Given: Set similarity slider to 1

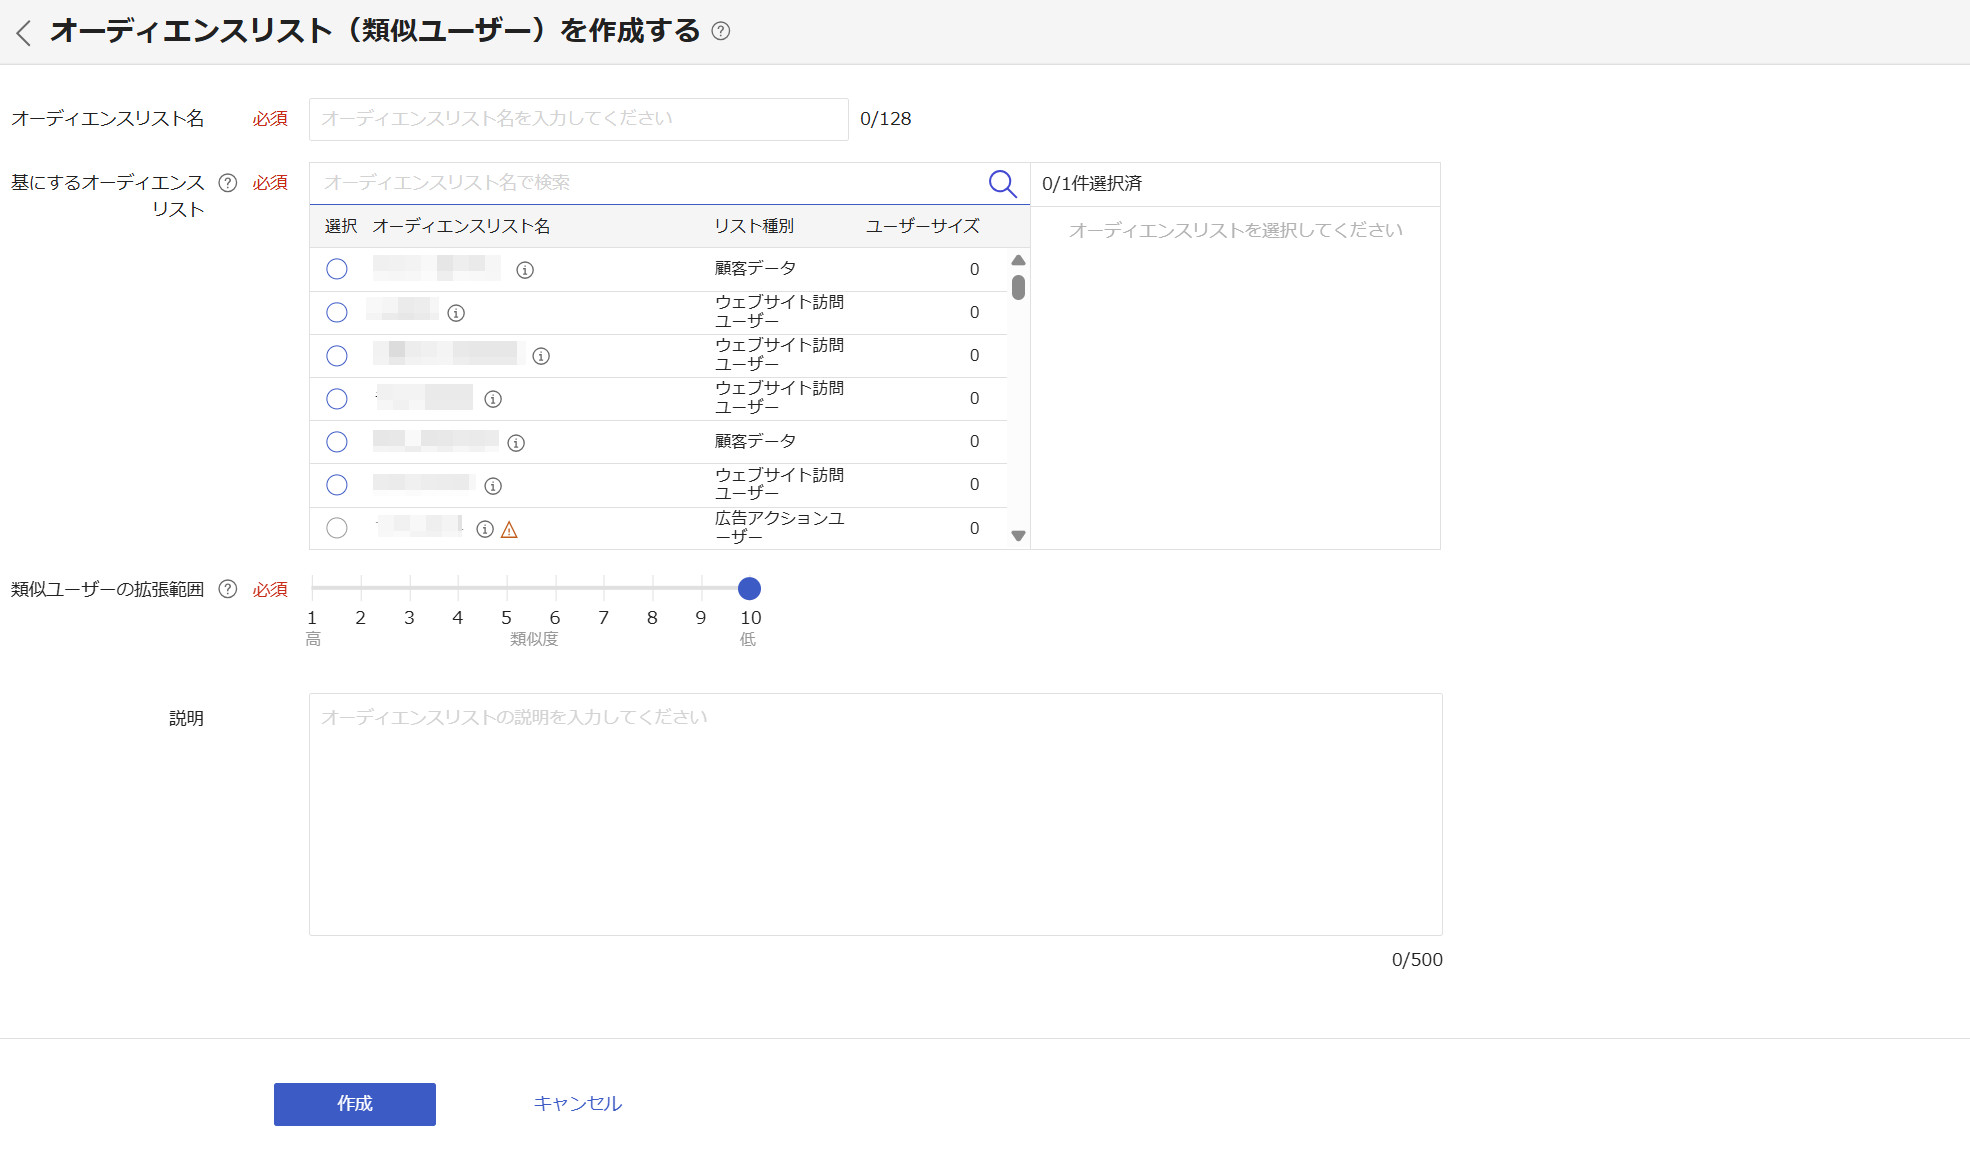Looking at the screenshot, I should tap(312, 589).
